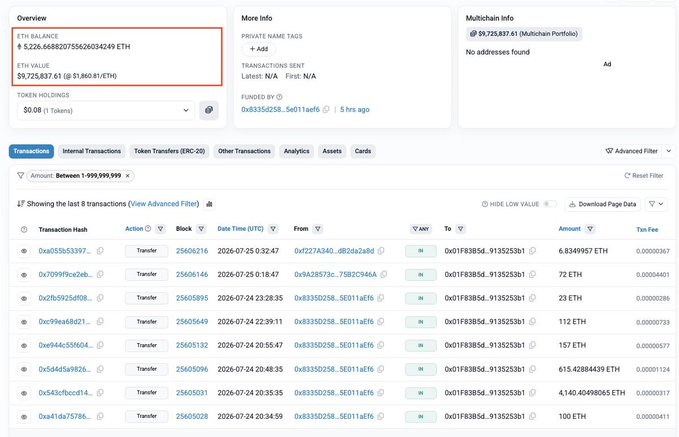
Task: Open Other Transactions tab
Action: click(244, 151)
